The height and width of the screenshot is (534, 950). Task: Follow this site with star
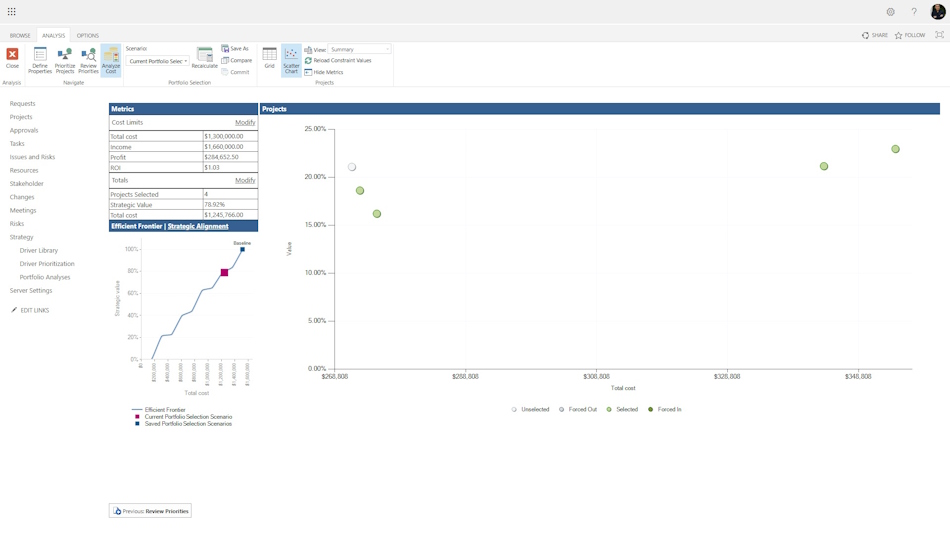click(910, 35)
